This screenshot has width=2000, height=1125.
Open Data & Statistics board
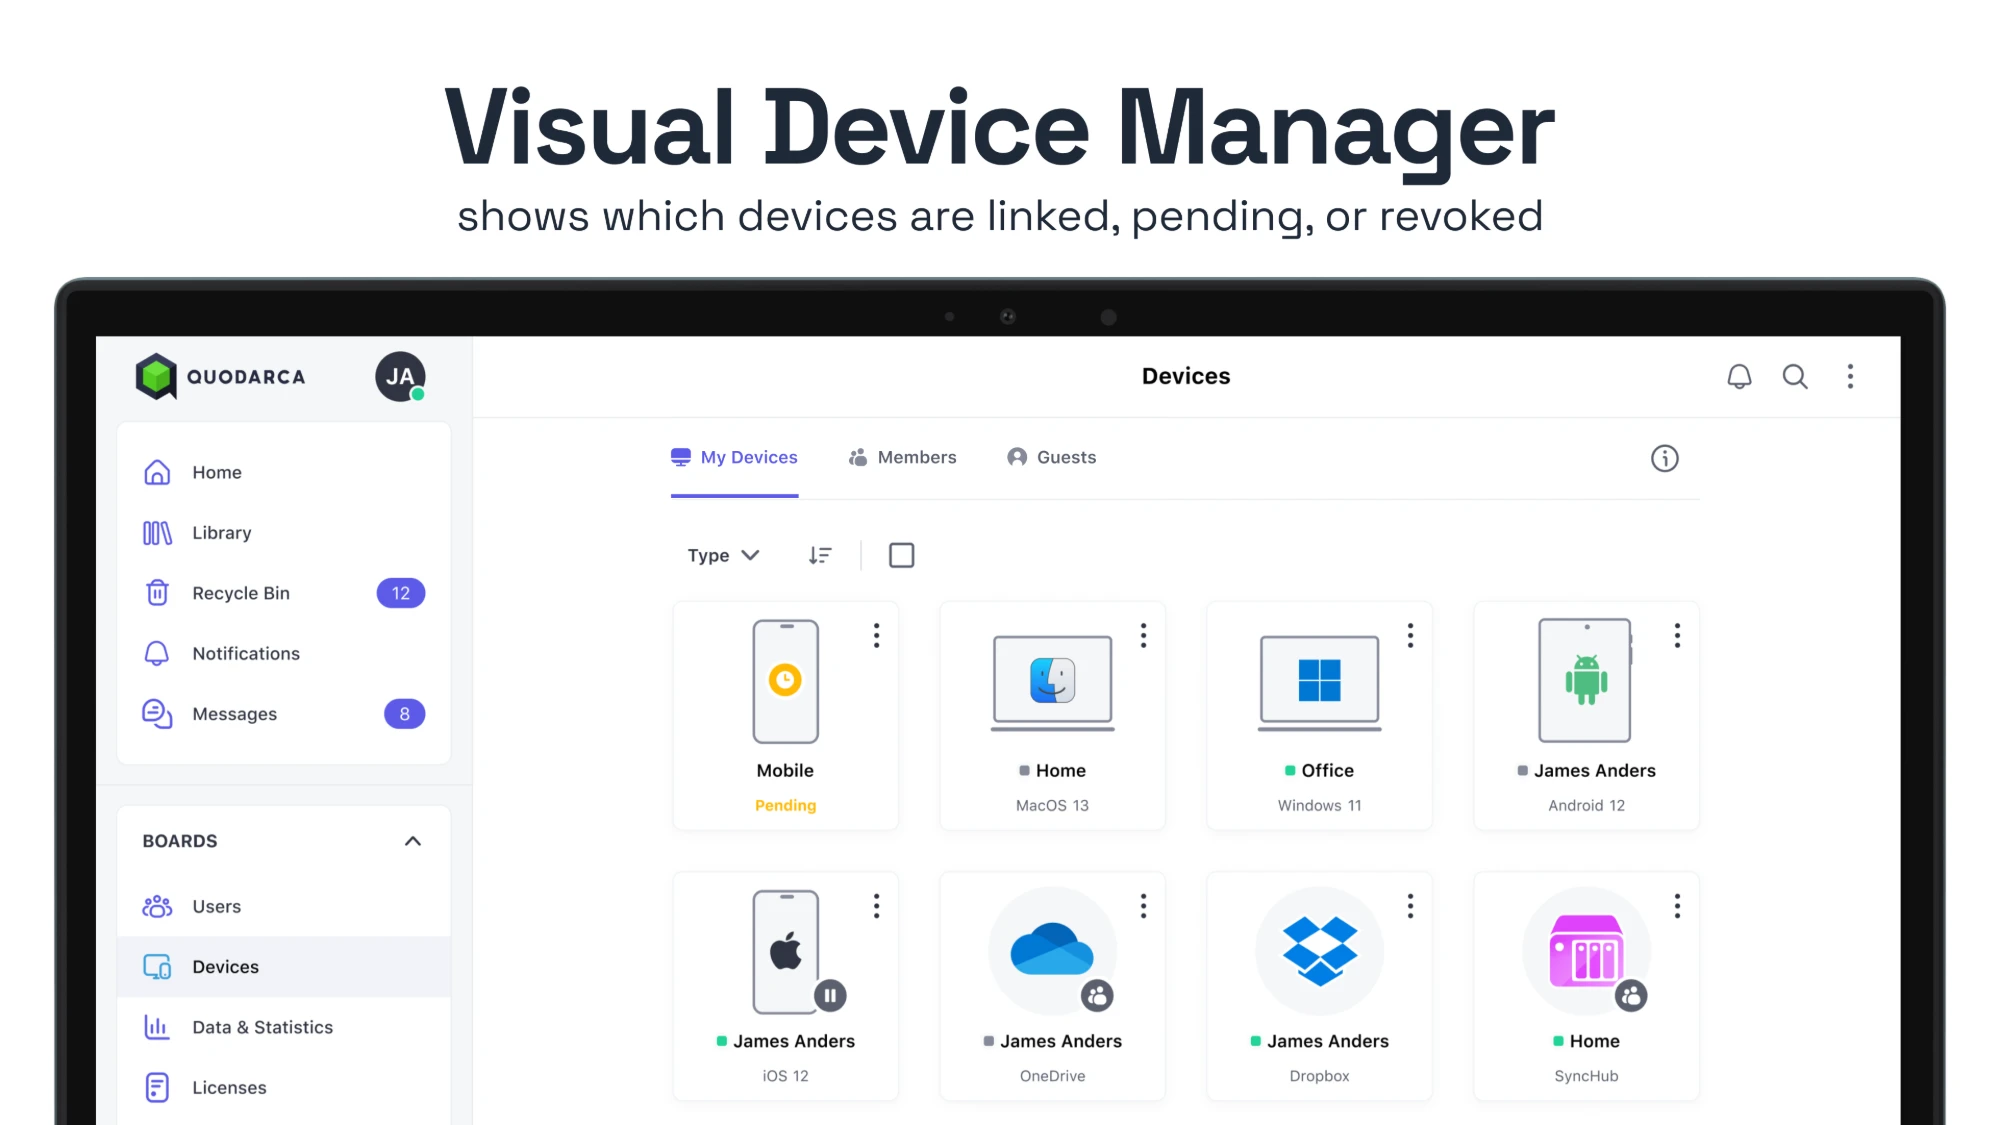[284, 1027]
